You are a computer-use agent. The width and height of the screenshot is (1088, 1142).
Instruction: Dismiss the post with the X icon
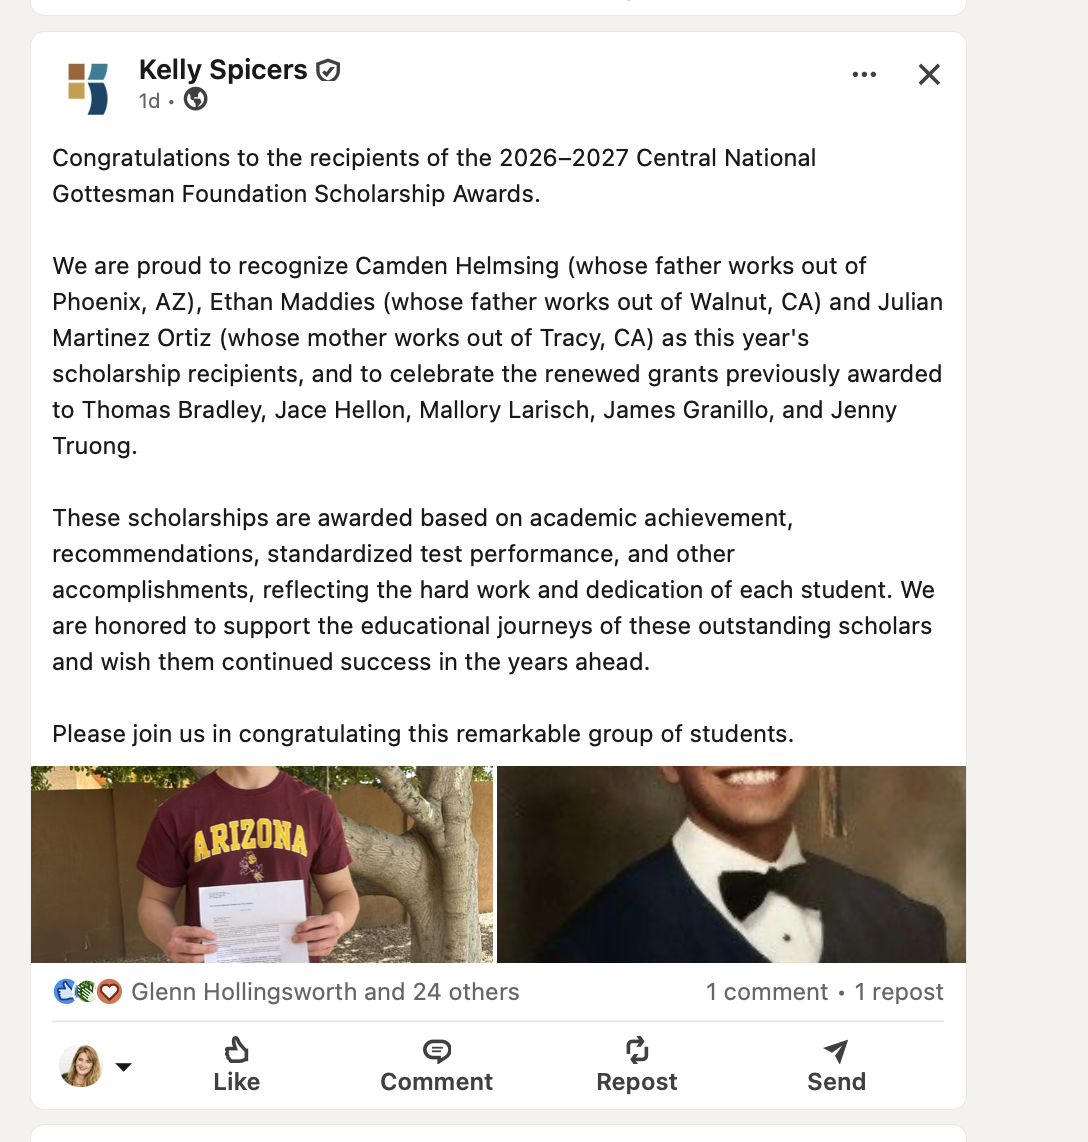[x=929, y=74]
